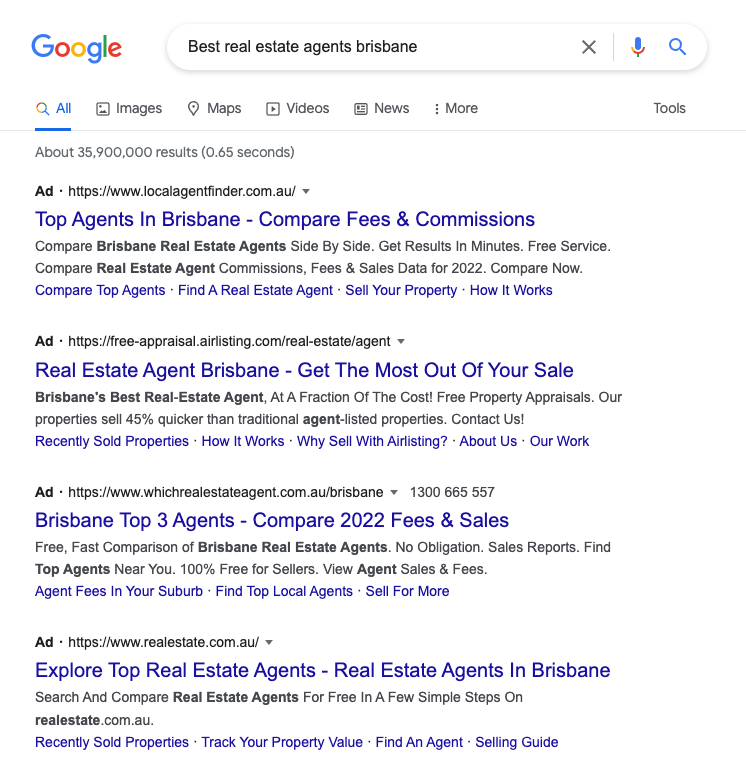Click the Google logo
This screenshot has height=766, width=746.
tap(77, 48)
